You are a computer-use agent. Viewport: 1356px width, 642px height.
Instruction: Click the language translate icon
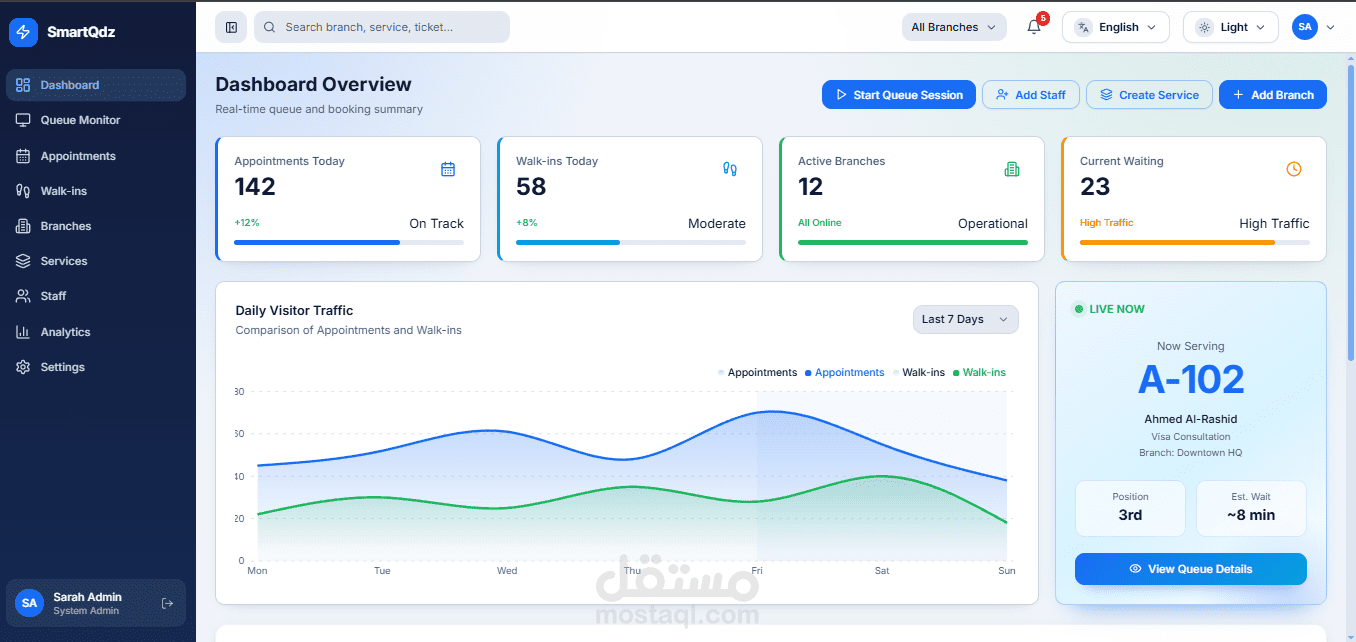1083,27
